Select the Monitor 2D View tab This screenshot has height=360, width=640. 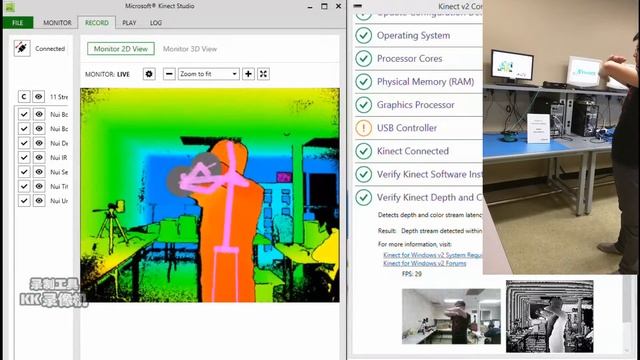point(121,49)
